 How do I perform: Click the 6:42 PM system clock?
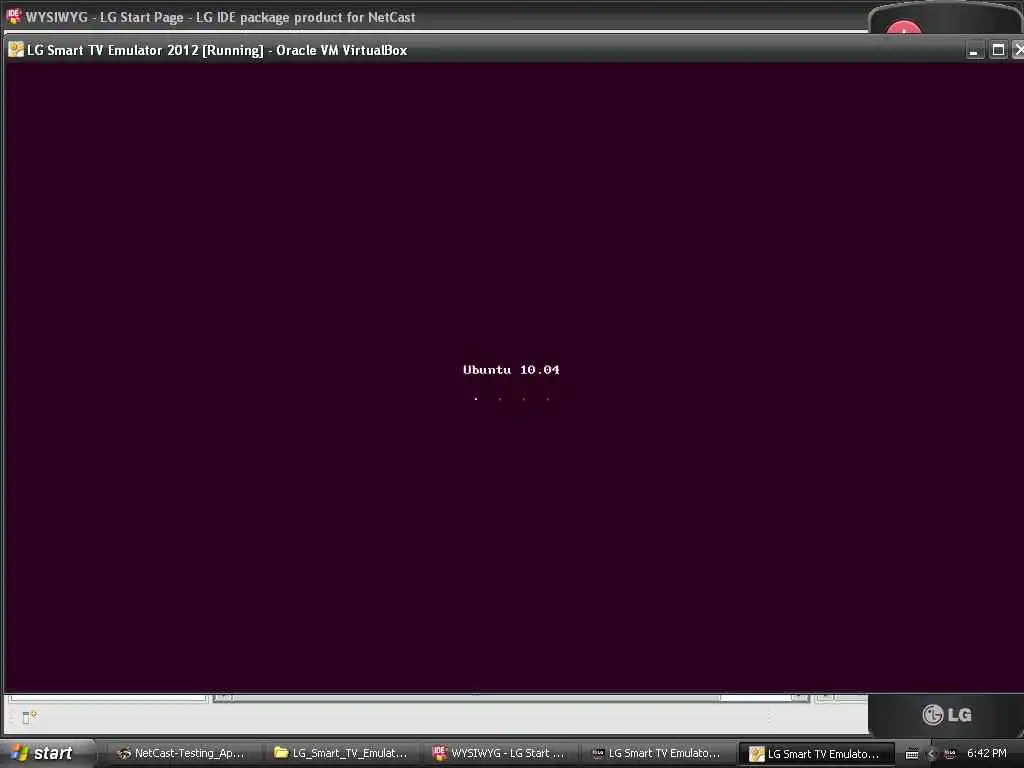(987, 754)
